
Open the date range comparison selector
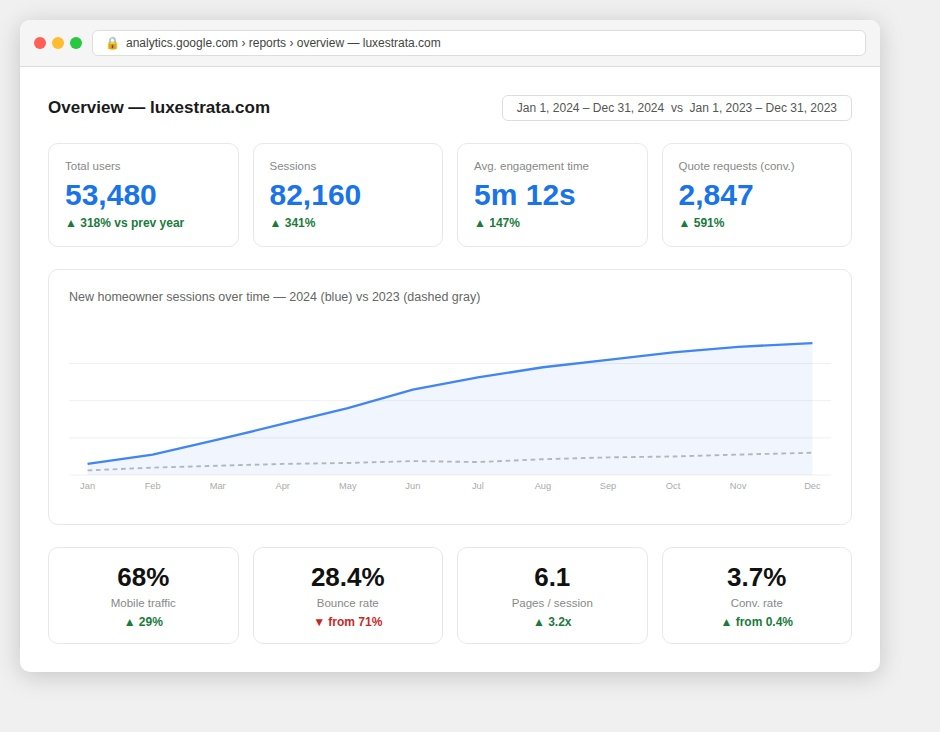point(676,108)
